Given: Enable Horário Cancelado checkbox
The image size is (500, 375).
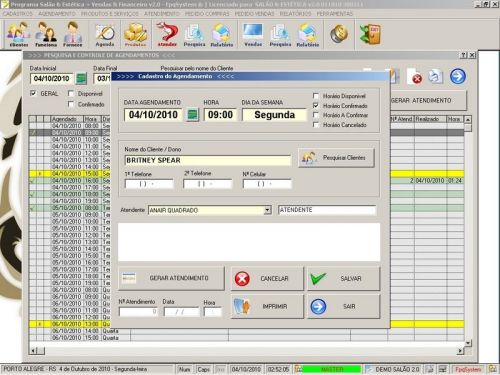Looking at the screenshot, I should tap(316, 125).
